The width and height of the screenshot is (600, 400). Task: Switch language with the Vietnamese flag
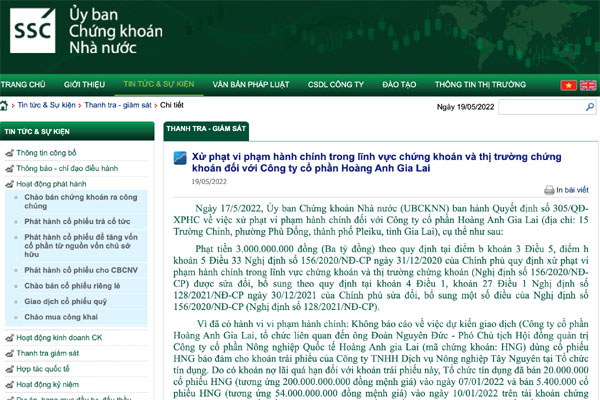coord(568,87)
